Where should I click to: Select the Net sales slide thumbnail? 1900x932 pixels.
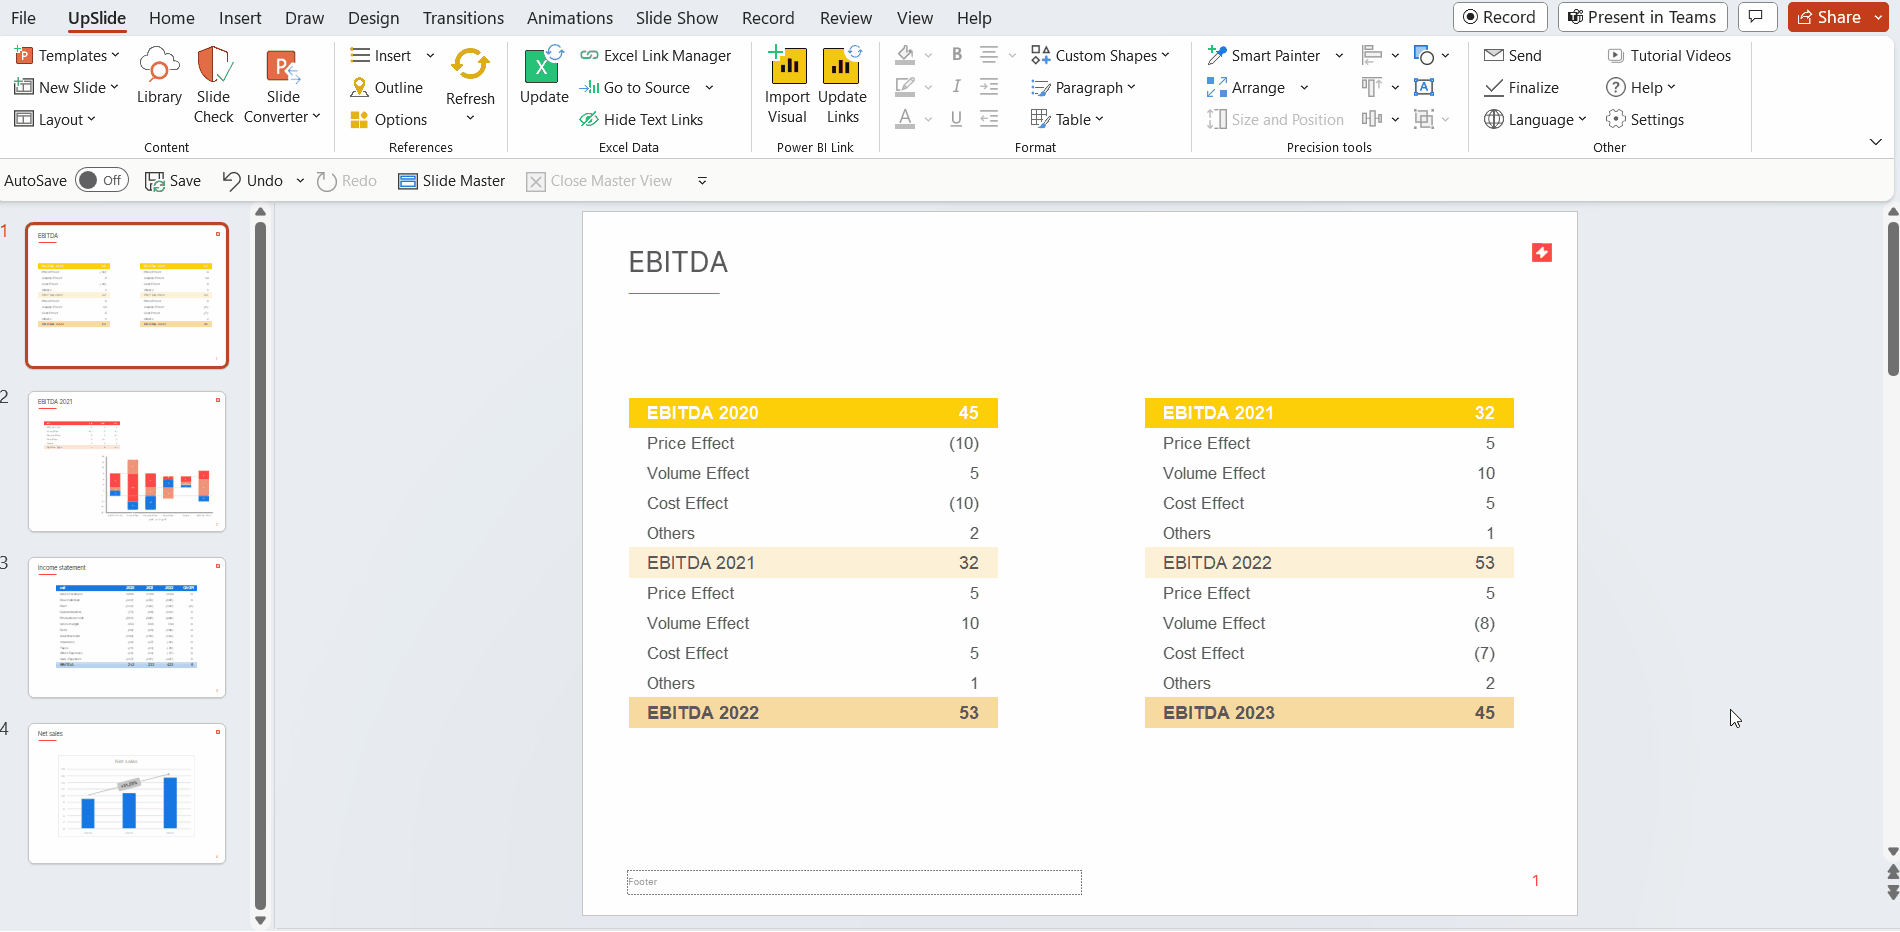[127, 793]
